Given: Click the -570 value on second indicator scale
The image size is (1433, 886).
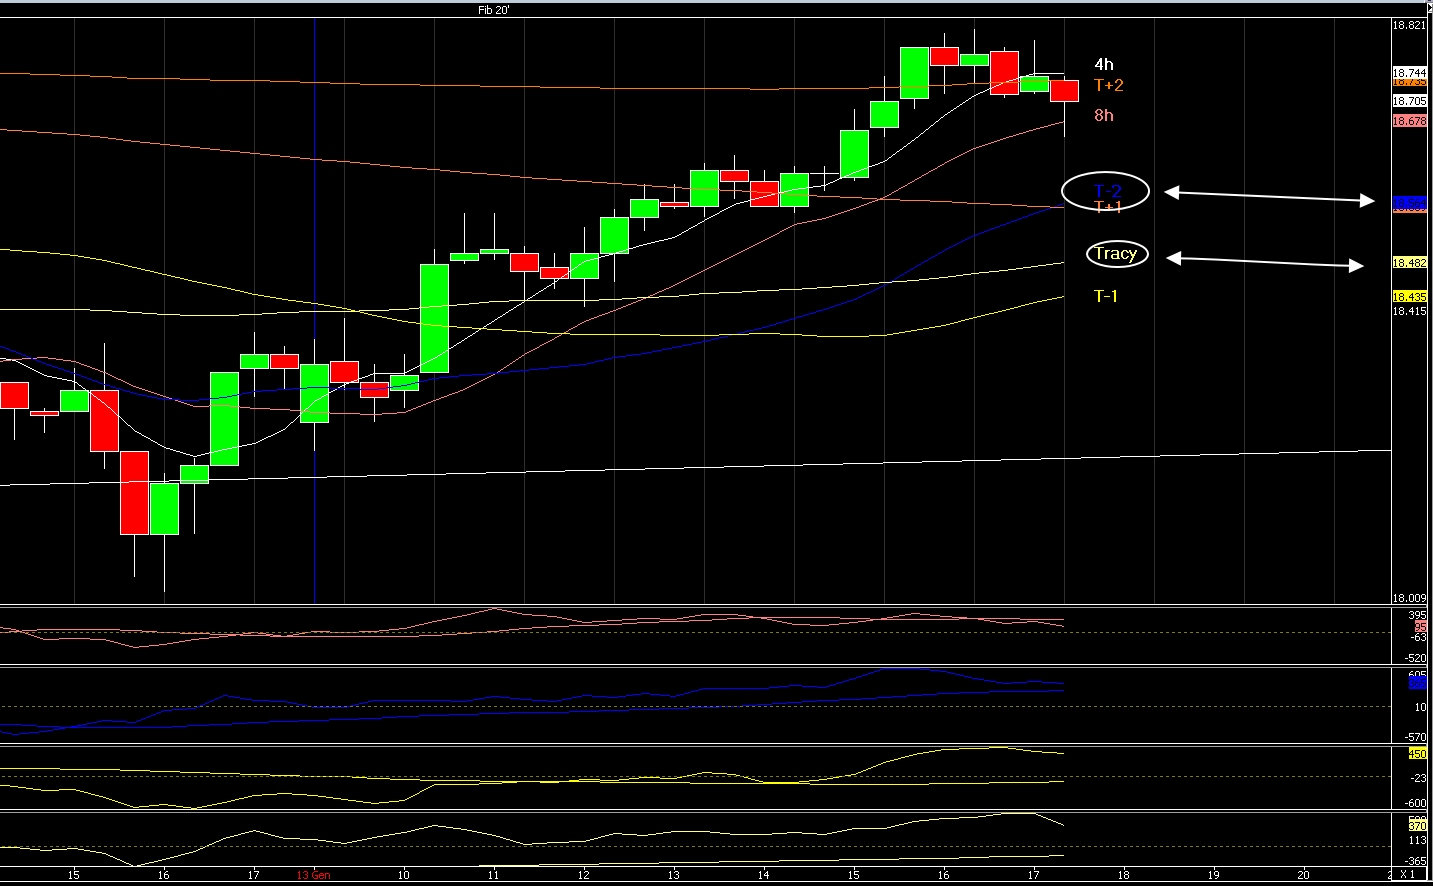Looking at the screenshot, I should pos(1416,737).
